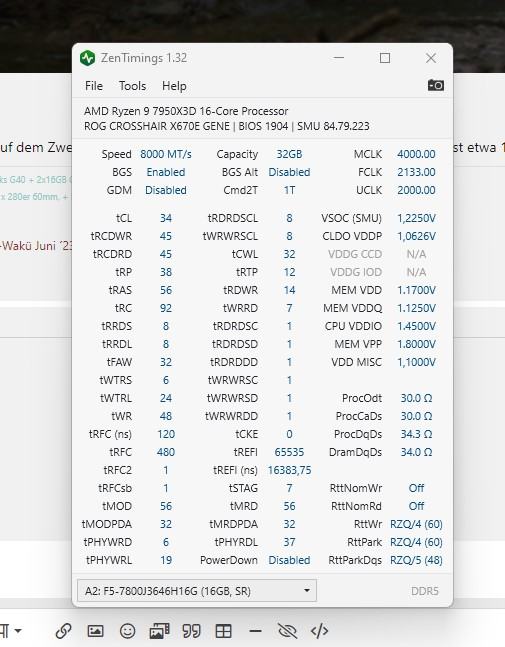Click the PowerDown Disabled value
This screenshot has height=647, width=505.
(289, 560)
